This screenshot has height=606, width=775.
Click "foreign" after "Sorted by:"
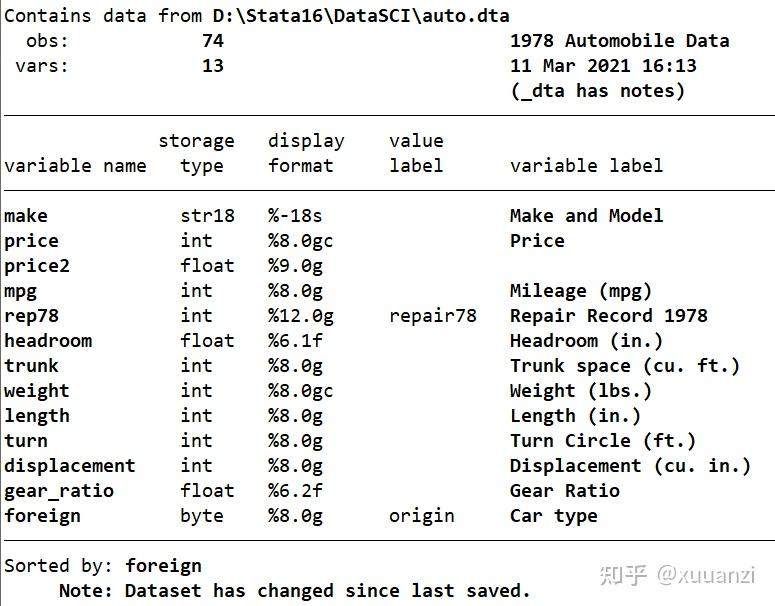coord(163,566)
